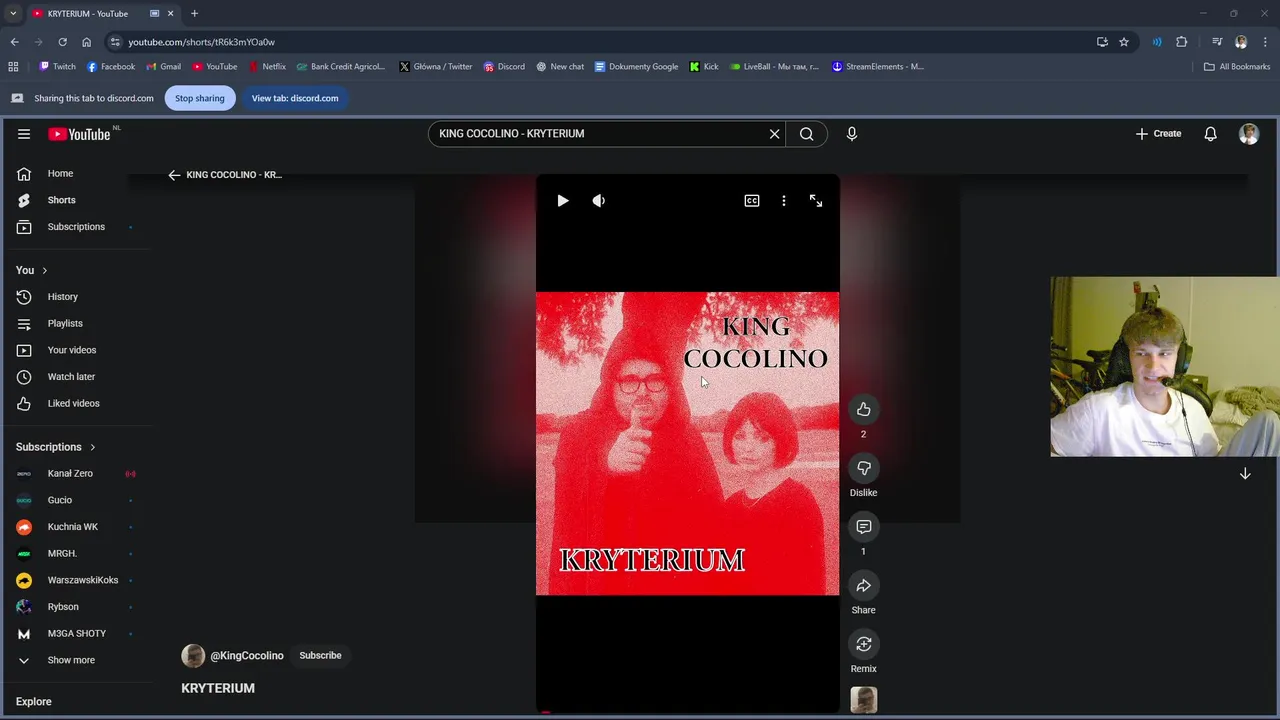Screen dimensions: 1280x720
Task: Open the sound thumbnail below Remix
Action: [x=864, y=700]
